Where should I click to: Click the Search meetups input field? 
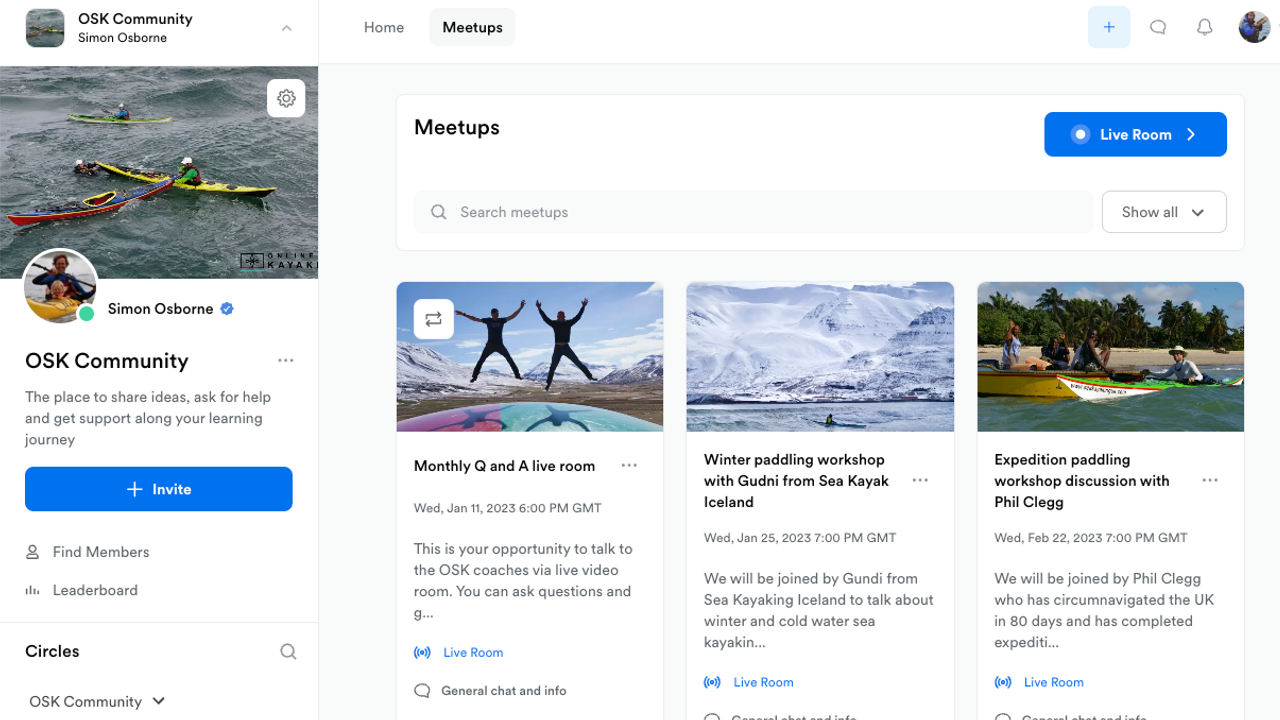click(753, 212)
